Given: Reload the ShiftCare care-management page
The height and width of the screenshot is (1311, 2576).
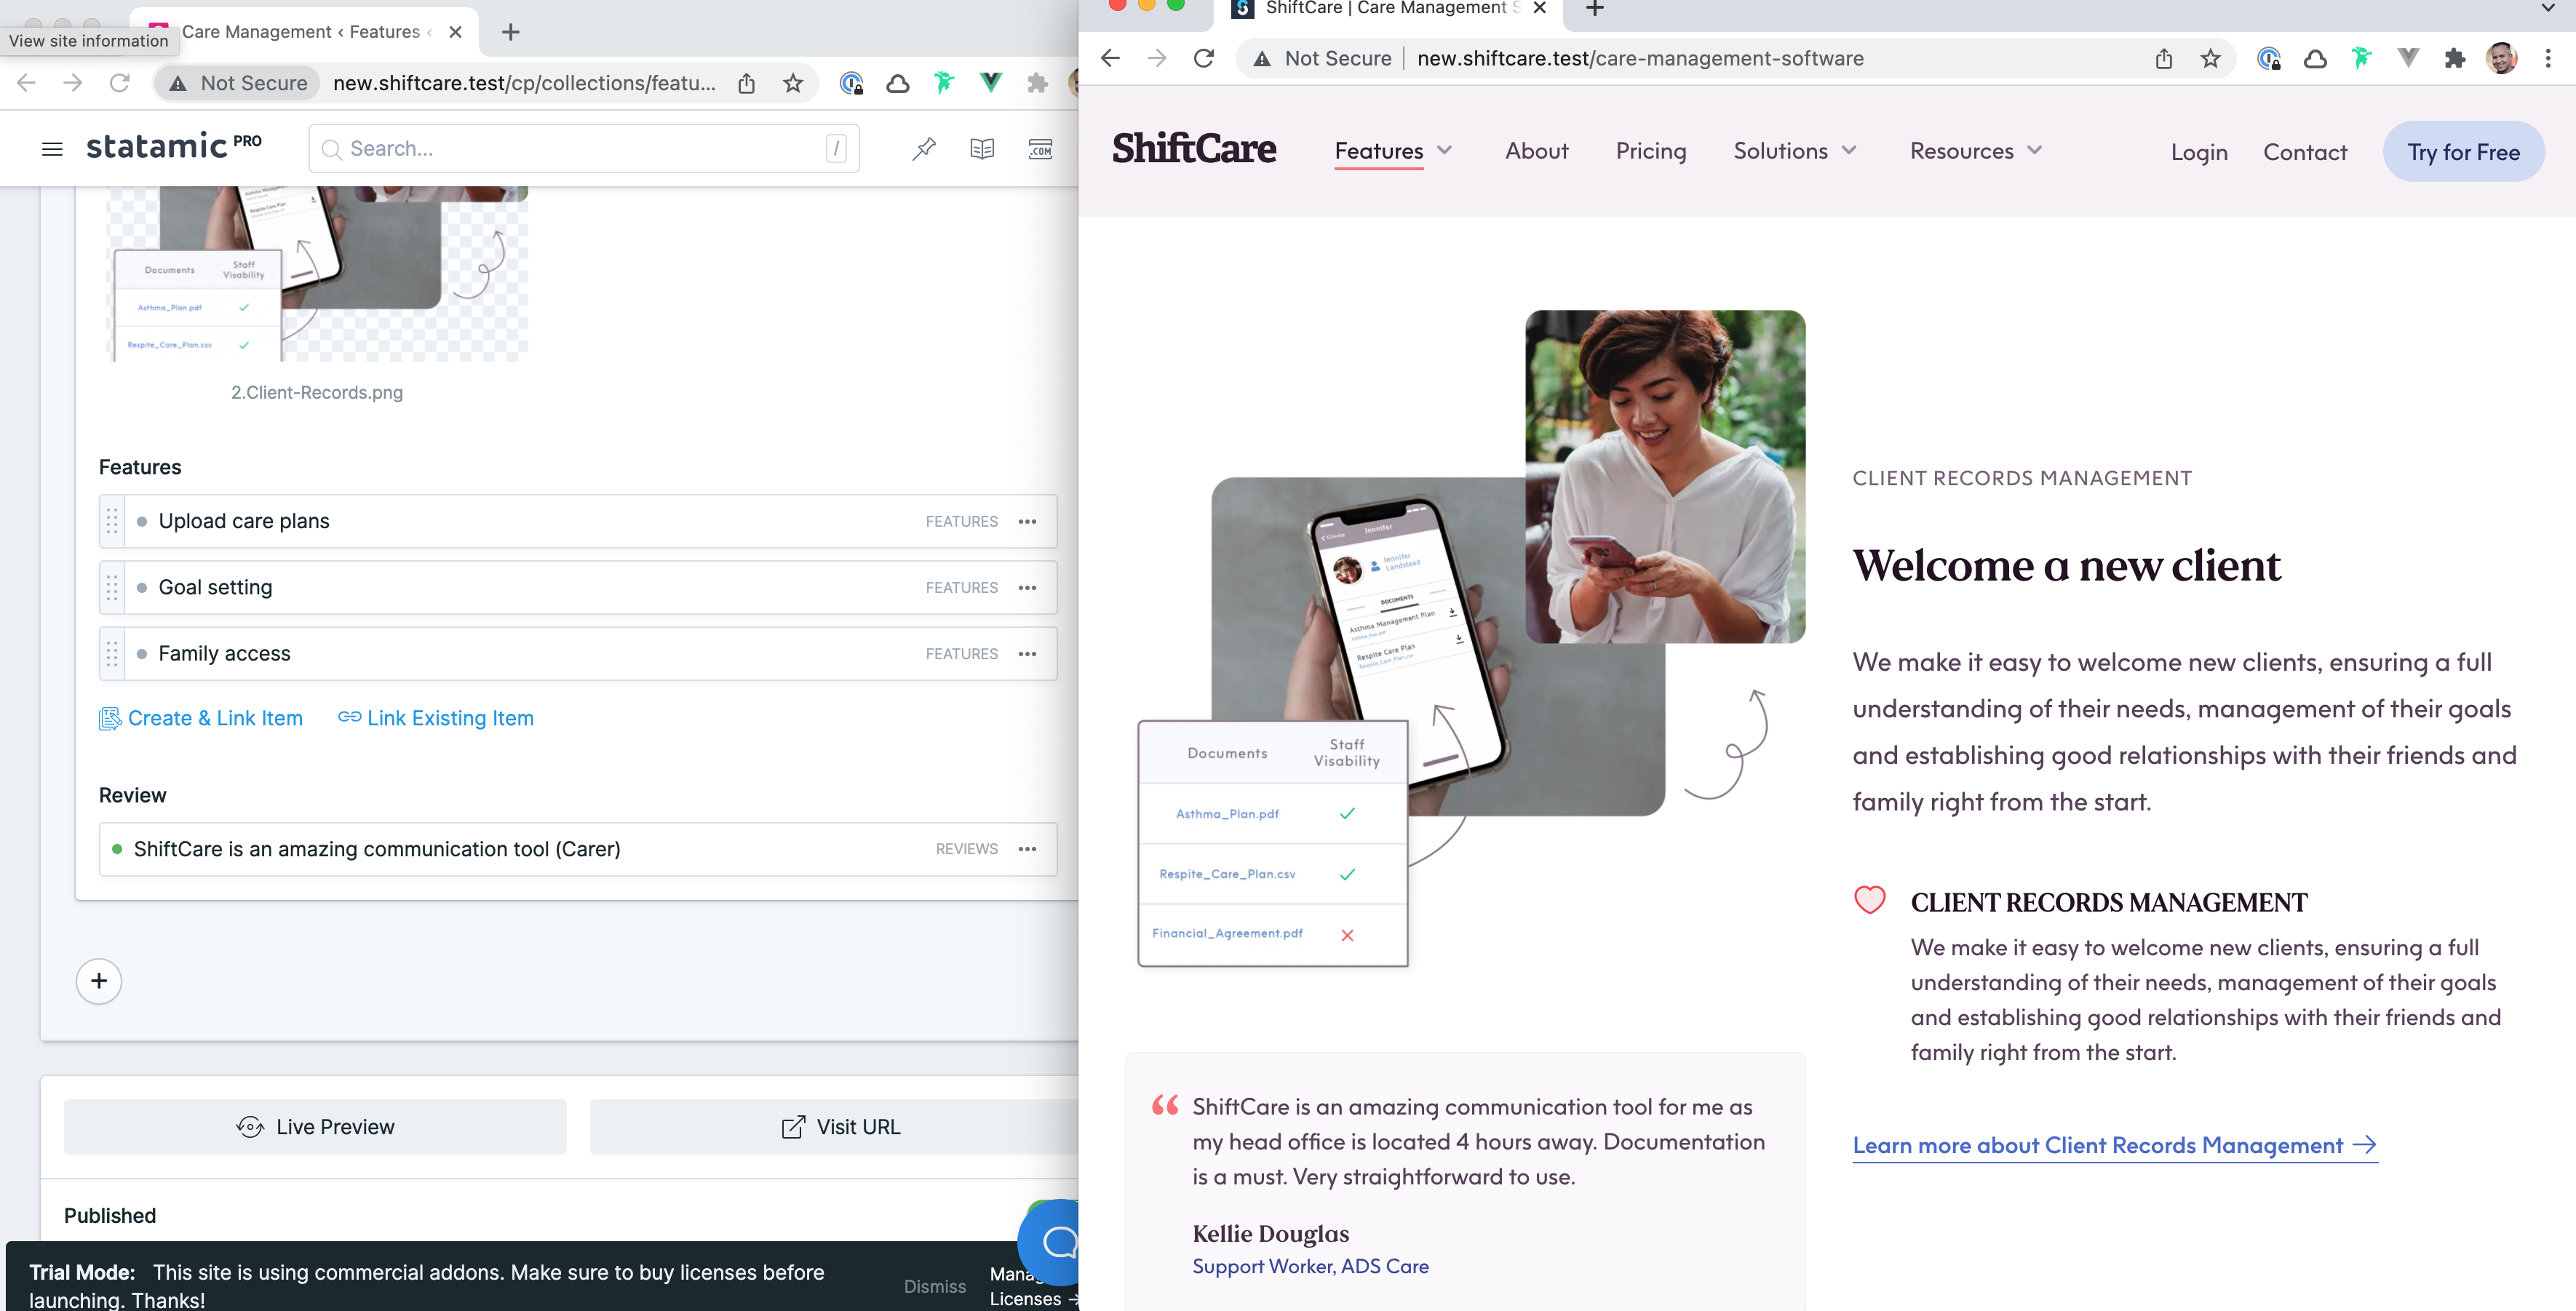Looking at the screenshot, I should (1203, 57).
